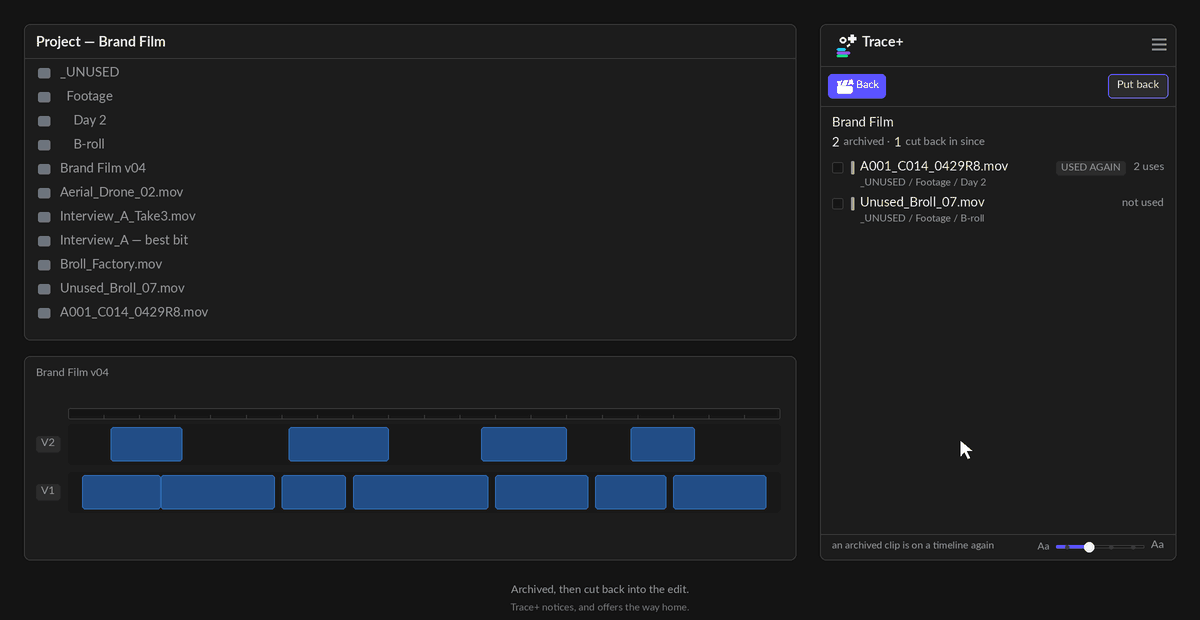The image size is (1200, 620).
Task: Click the Brand Film v04 sequence icon
Action: coord(44,169)
